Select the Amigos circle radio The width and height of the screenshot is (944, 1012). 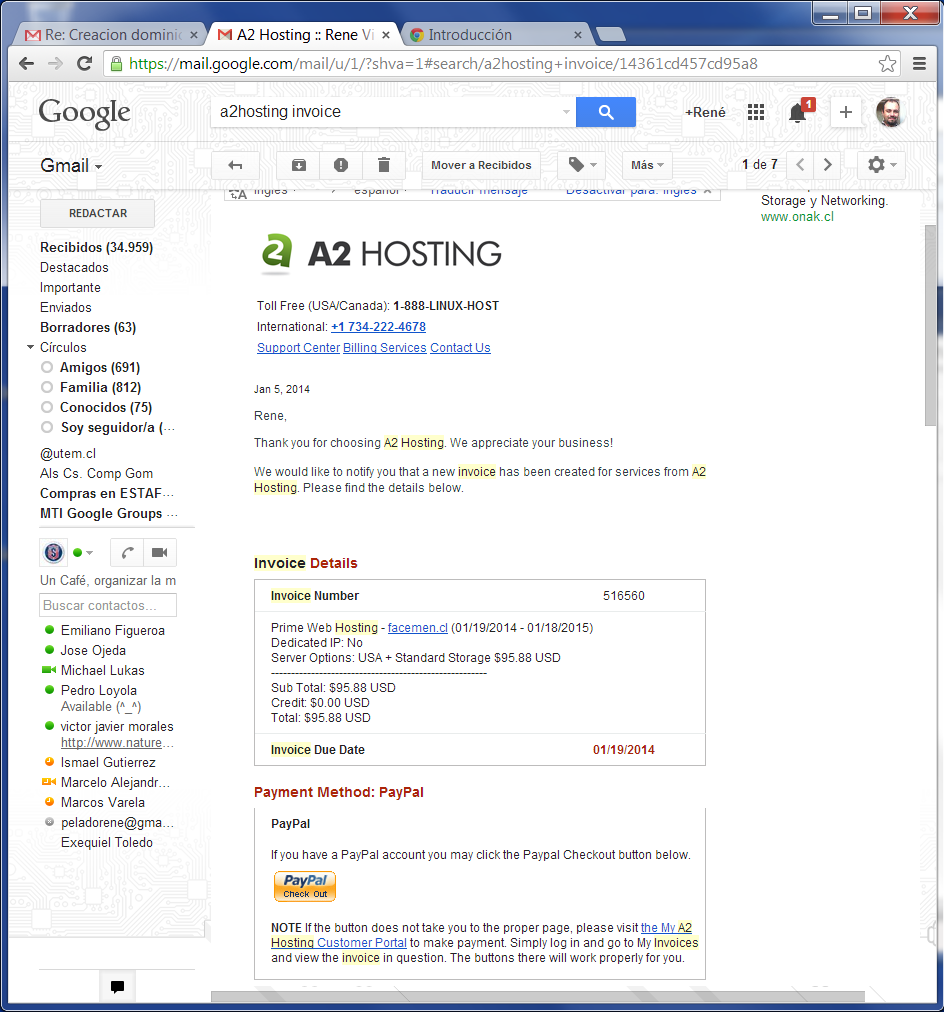[x=47, y=368]
